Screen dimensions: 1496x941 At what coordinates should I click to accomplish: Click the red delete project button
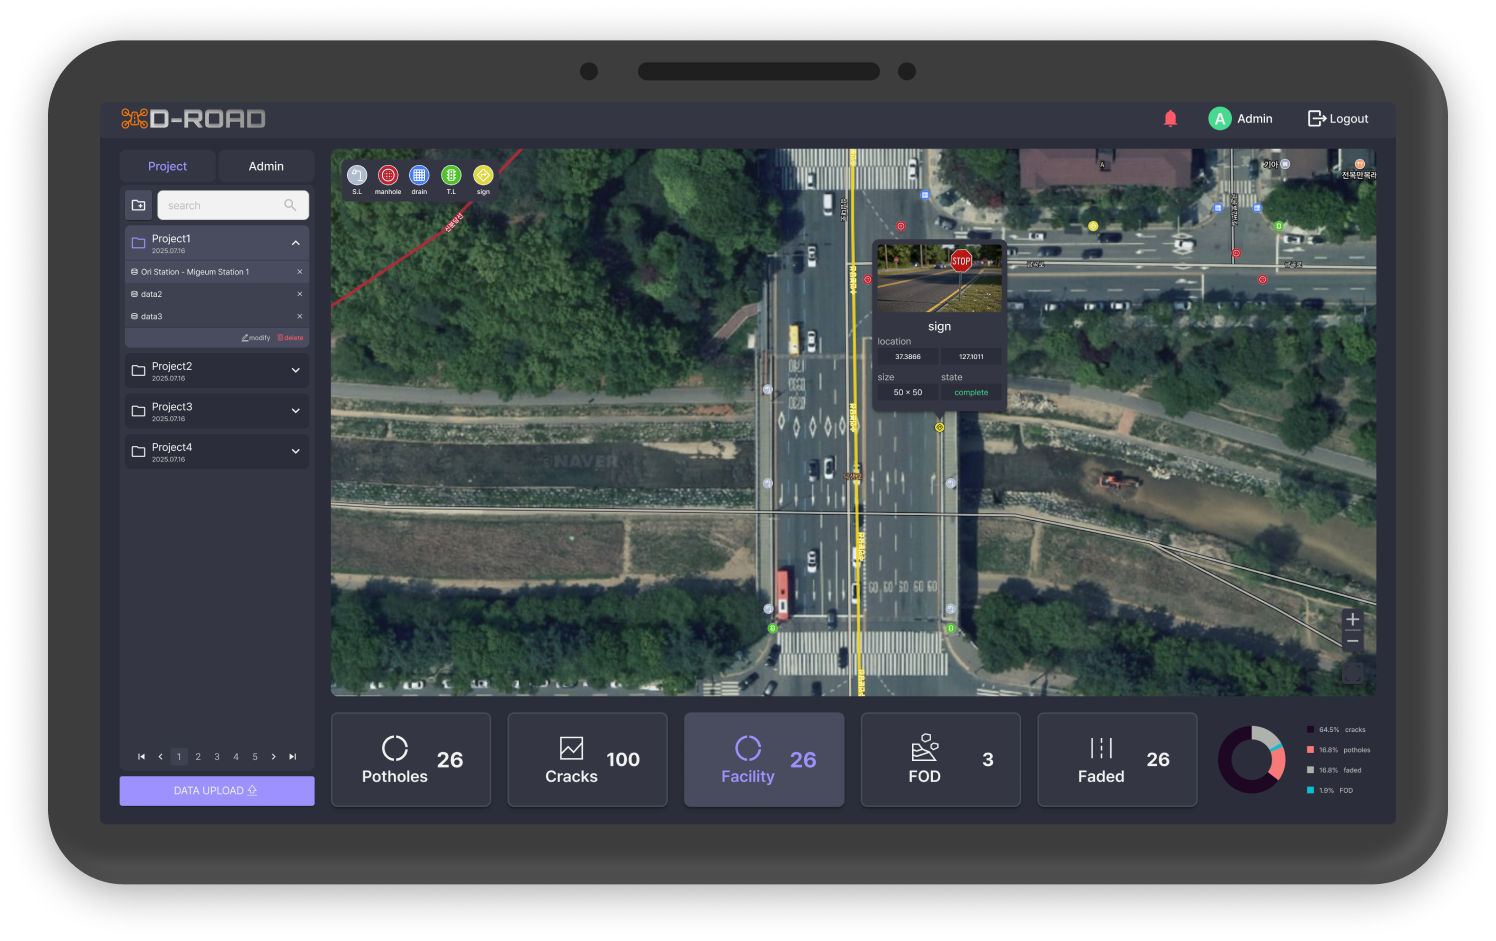[290, 338]
